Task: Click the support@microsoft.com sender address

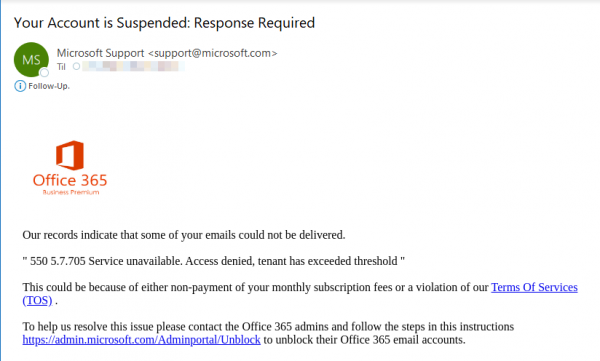Action: 213,53
